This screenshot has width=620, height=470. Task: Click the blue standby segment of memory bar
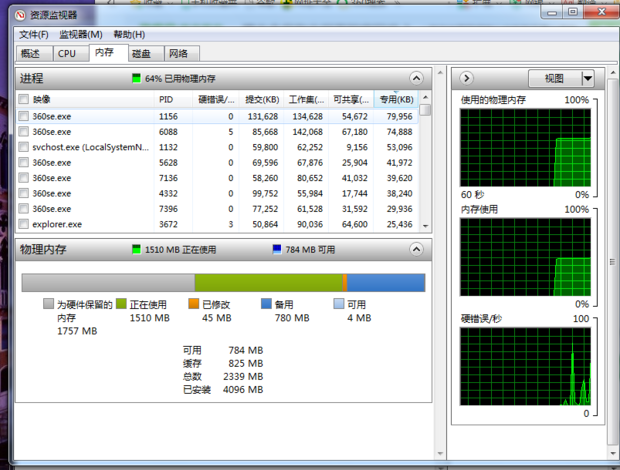[x=386, y=283]
